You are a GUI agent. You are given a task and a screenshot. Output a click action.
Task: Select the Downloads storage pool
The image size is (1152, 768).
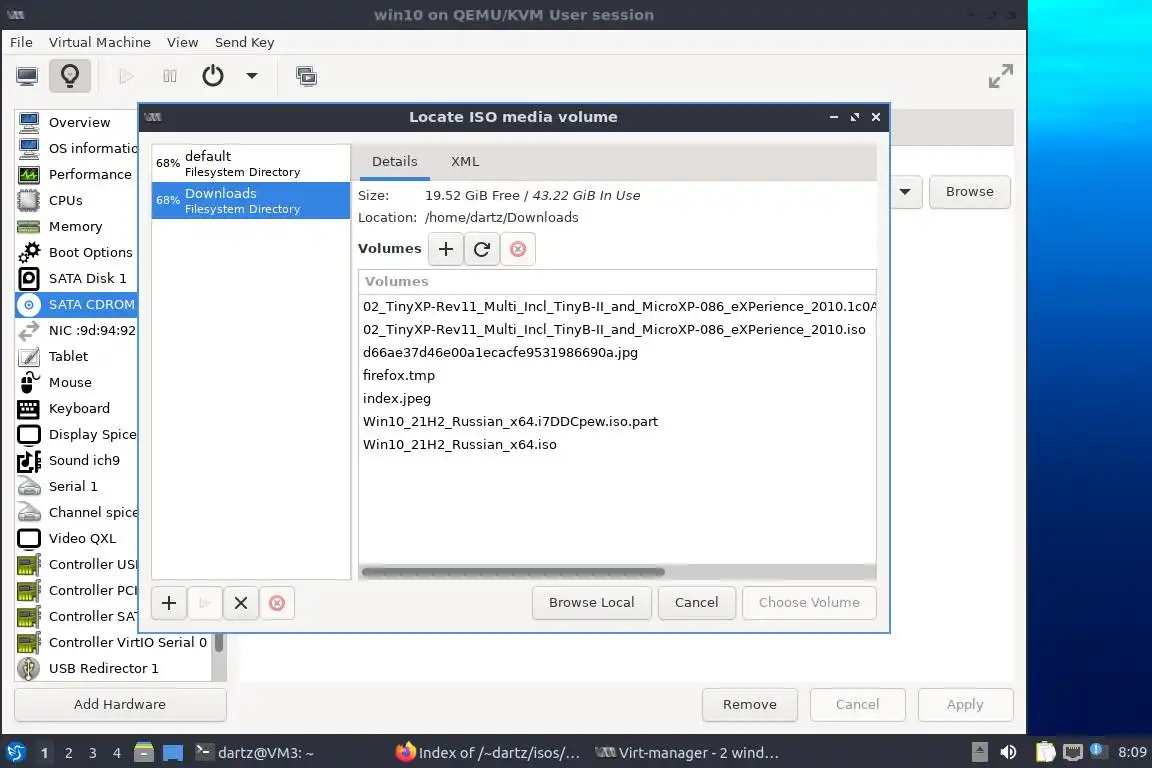pos(251,201)
